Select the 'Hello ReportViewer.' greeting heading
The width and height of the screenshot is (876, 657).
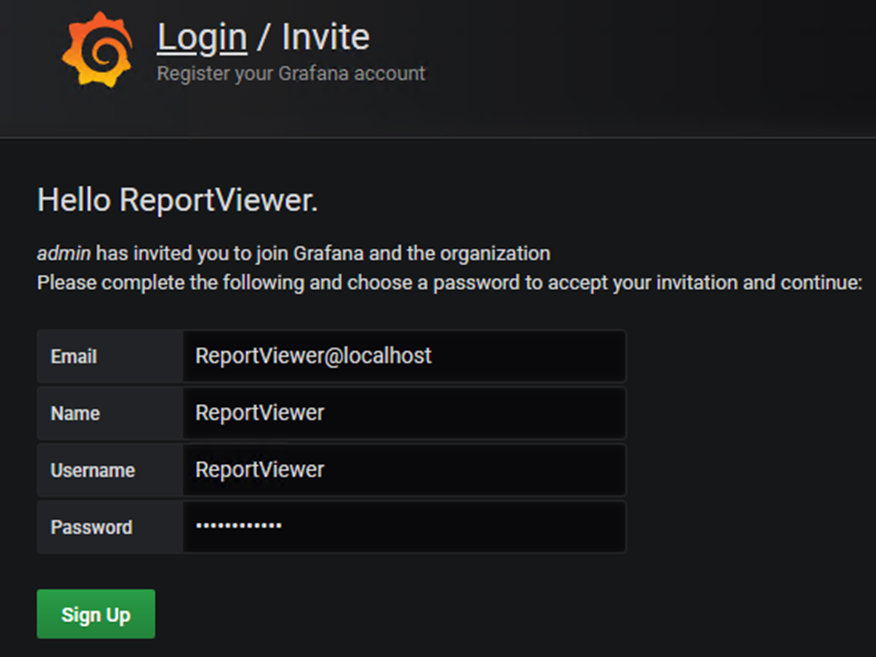click(x=177, y=201)
